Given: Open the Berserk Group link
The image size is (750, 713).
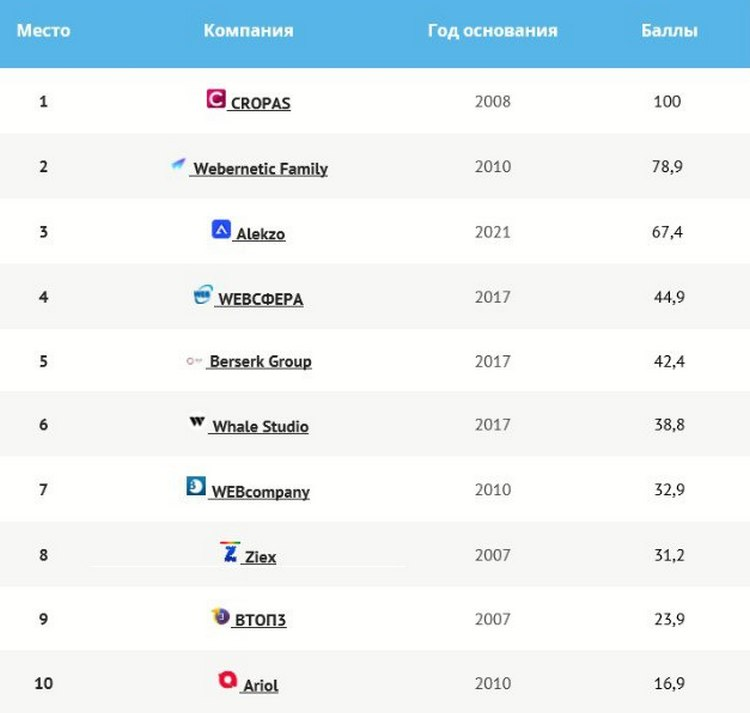Looking at the screenshot, I should pyautogui.click(x=260, y=362).
